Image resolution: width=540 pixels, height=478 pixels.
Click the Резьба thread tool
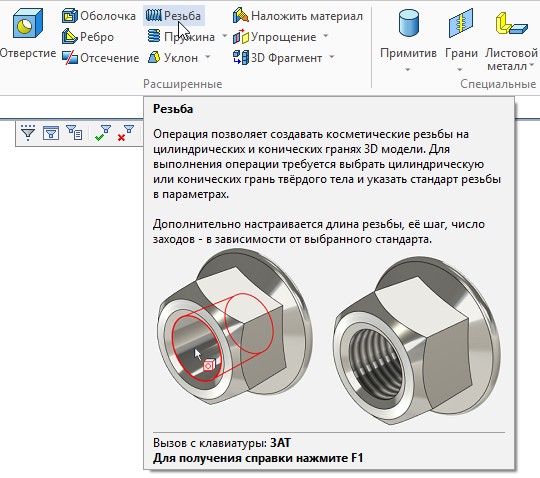tap(174, 15)
